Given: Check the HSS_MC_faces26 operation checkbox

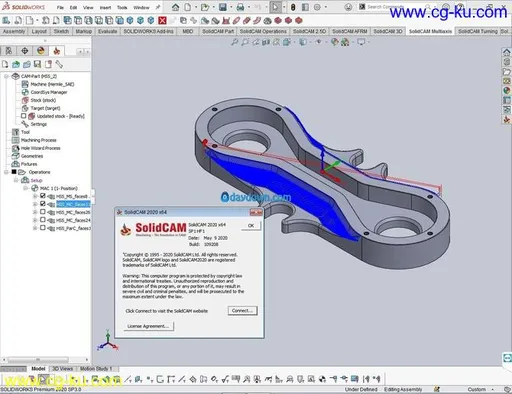Looking at the screenshot, I should 43,212.
